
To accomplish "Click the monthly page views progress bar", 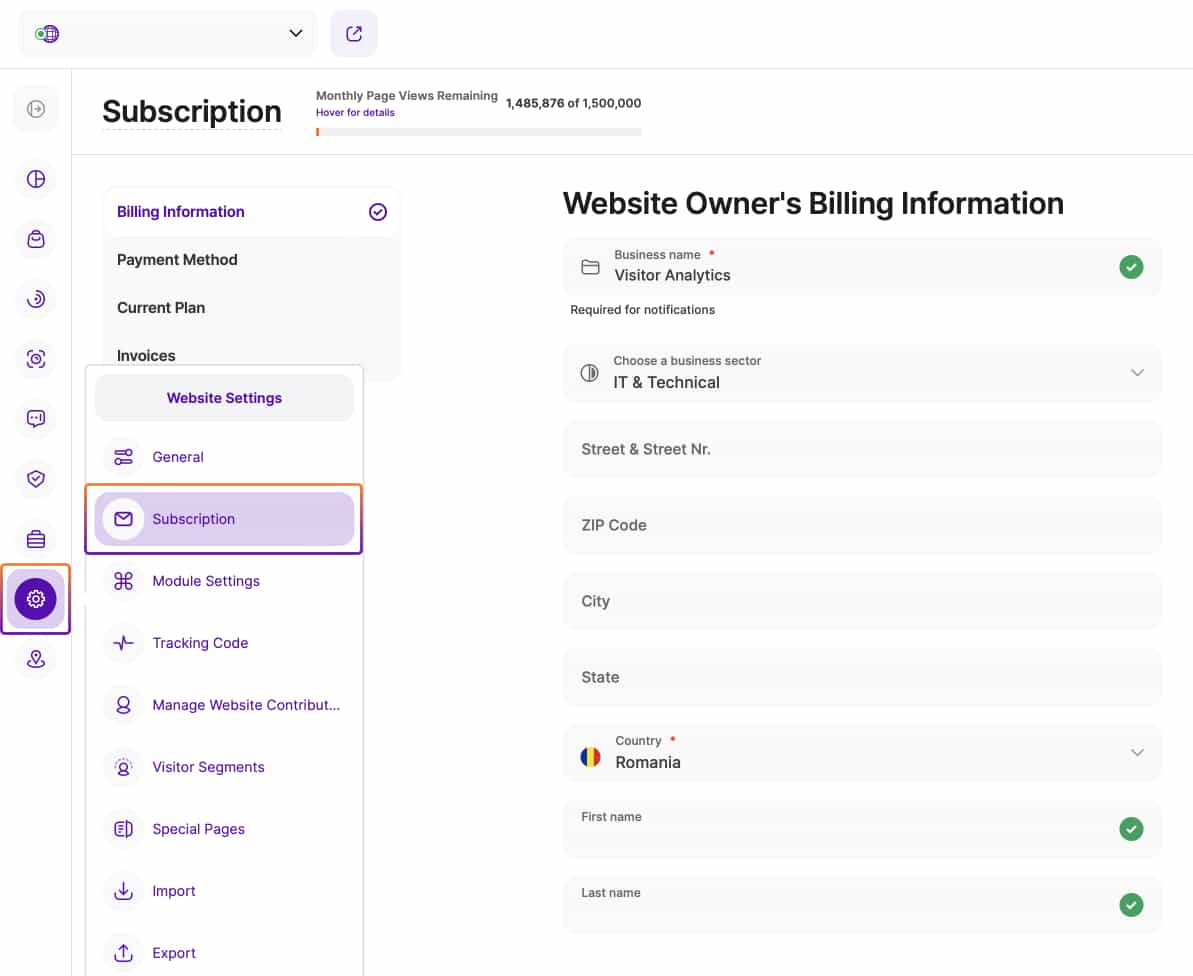I will (x=478, y=132).
